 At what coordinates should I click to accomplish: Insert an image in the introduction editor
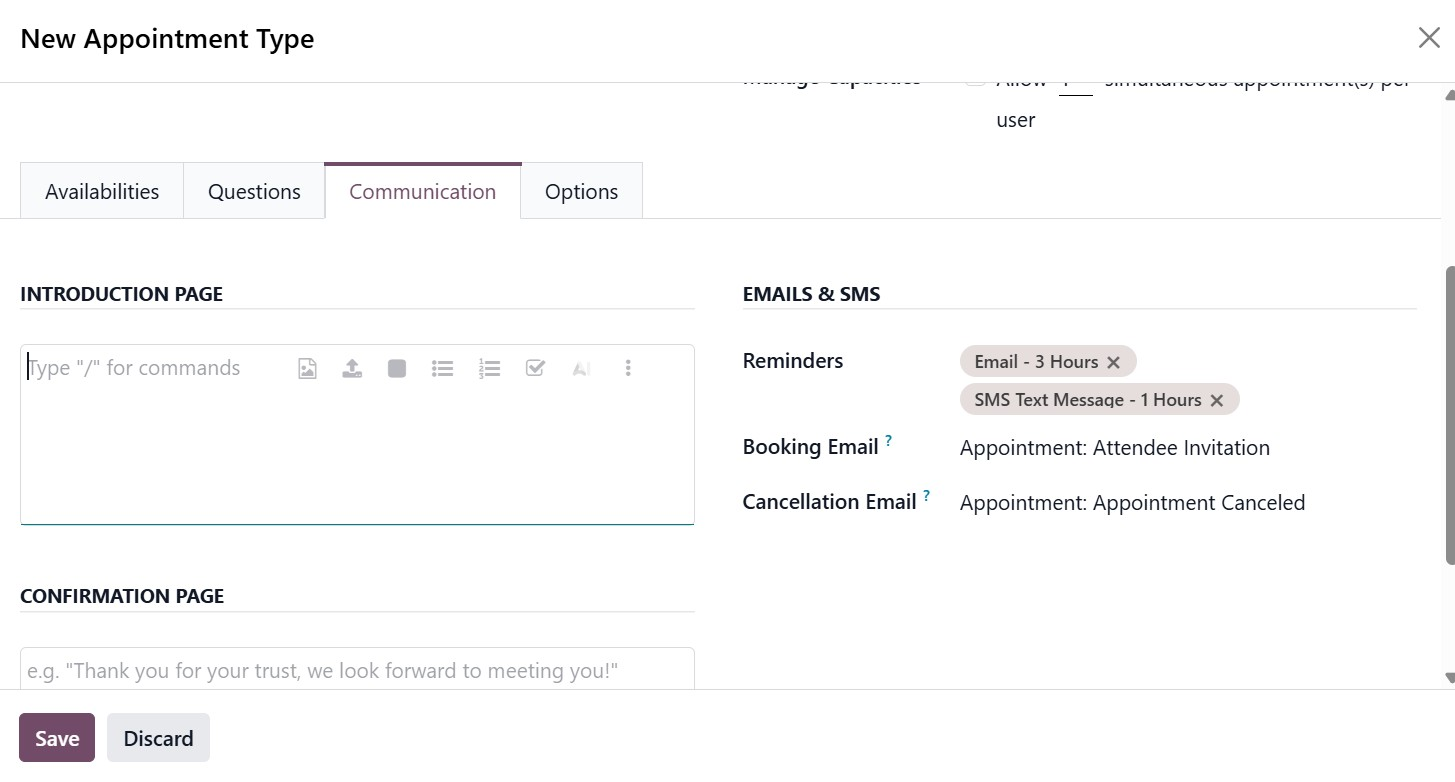coord(307,369)
